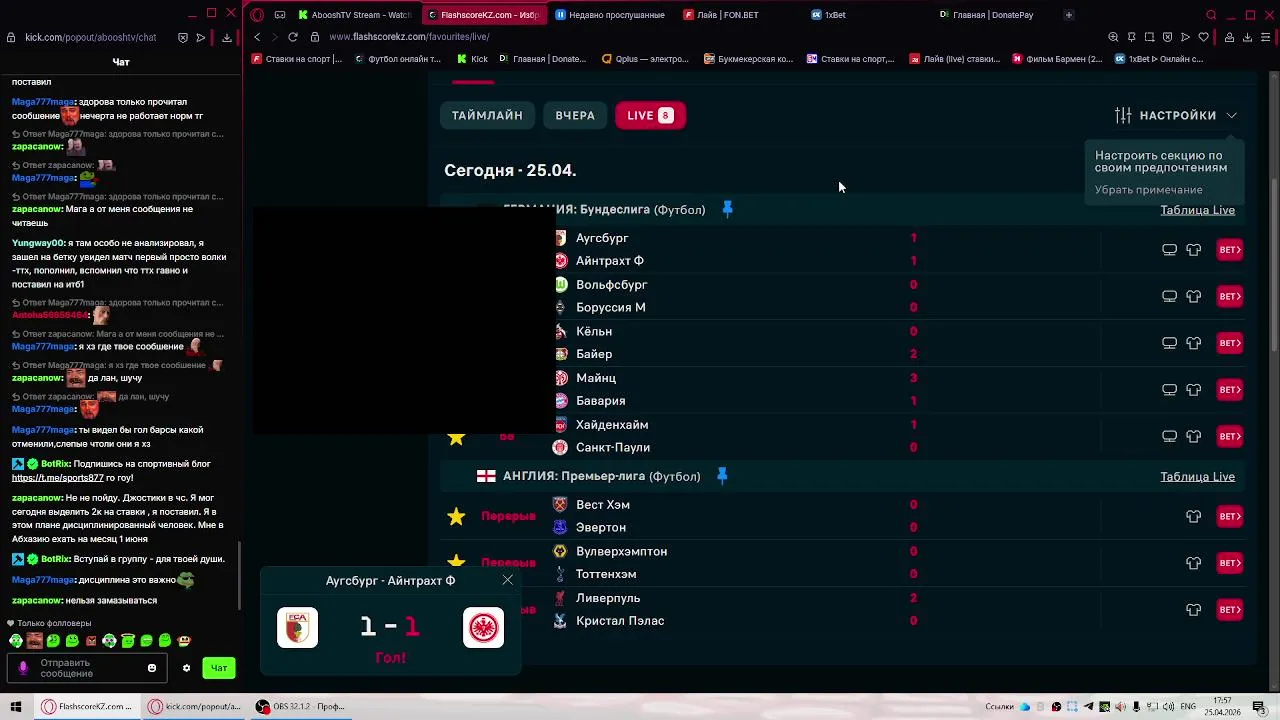Viewport: 1280px width, 720px height.
Task: Open emoji picker in chat input
Action: pos(152,668)
